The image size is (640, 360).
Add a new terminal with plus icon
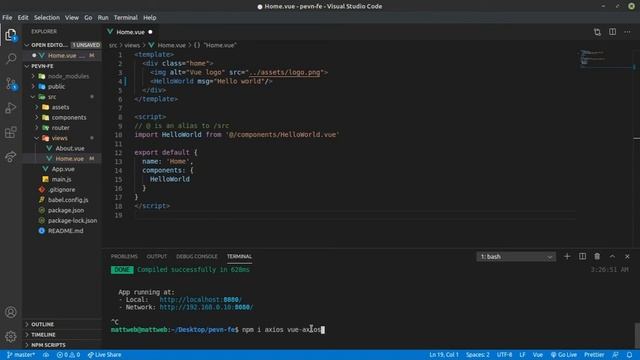[567, 256]
